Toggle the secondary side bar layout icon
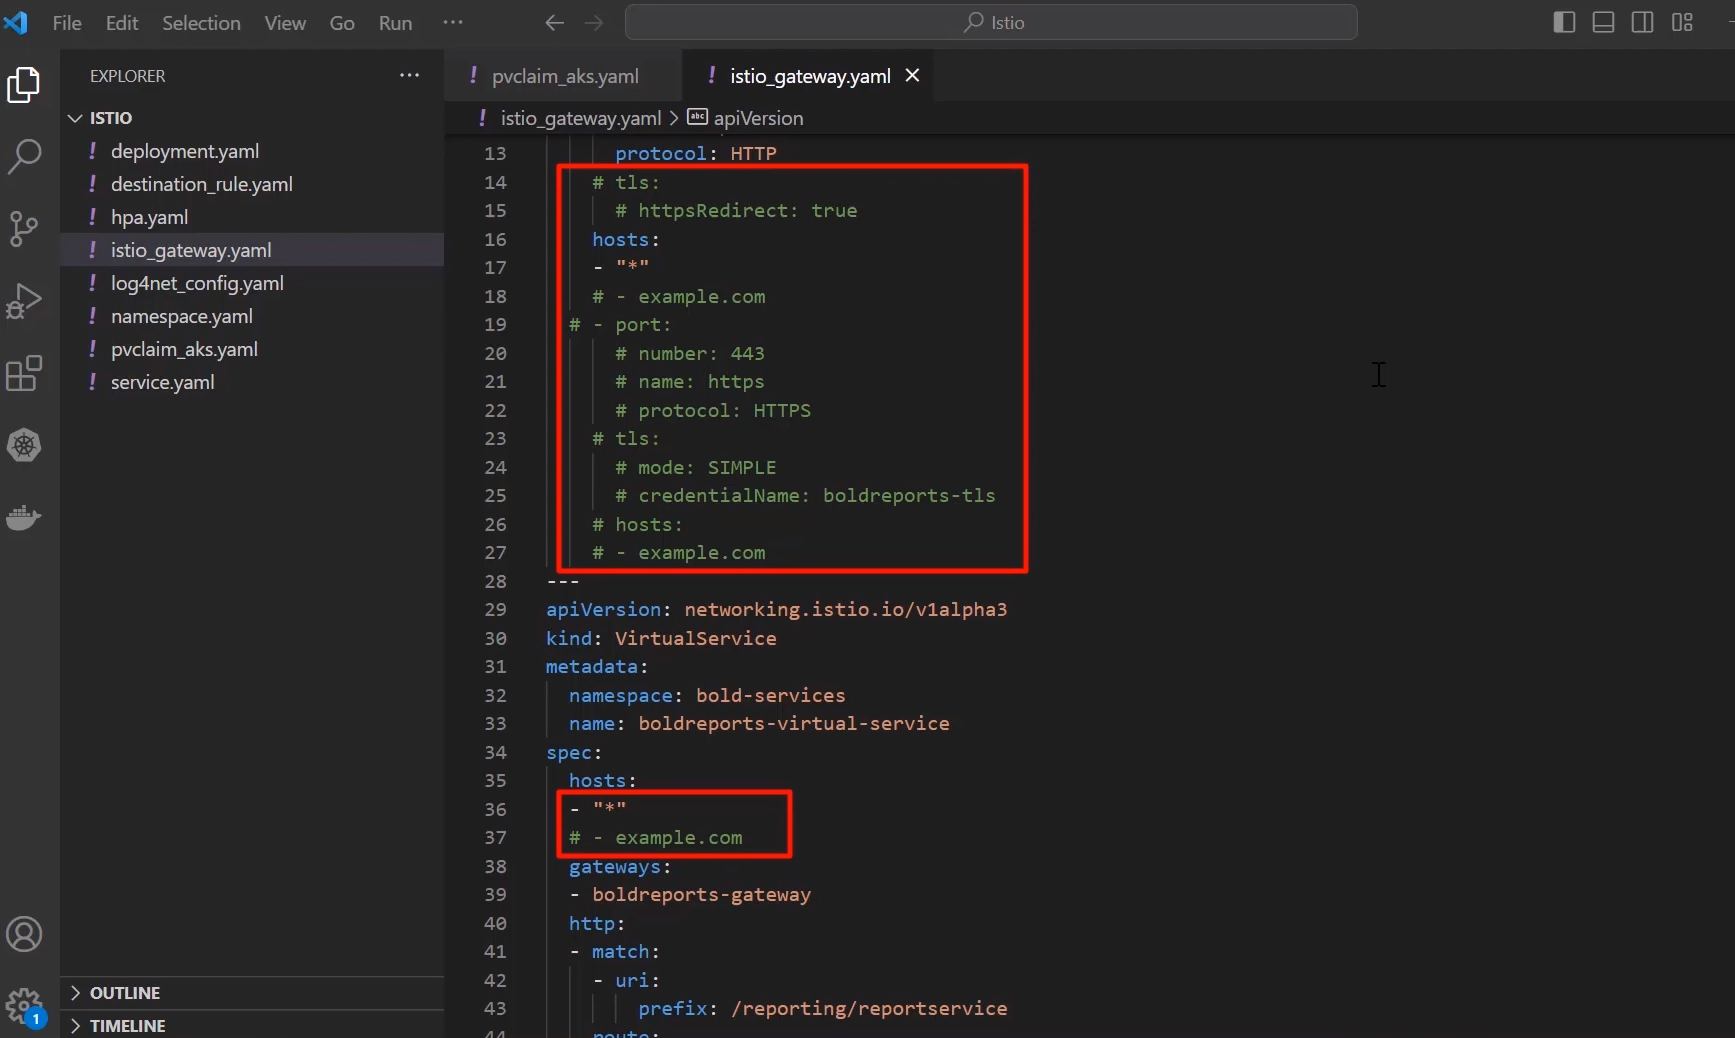The height and width of the screenshot is (1038, 1735). (x=1642, y=22)
